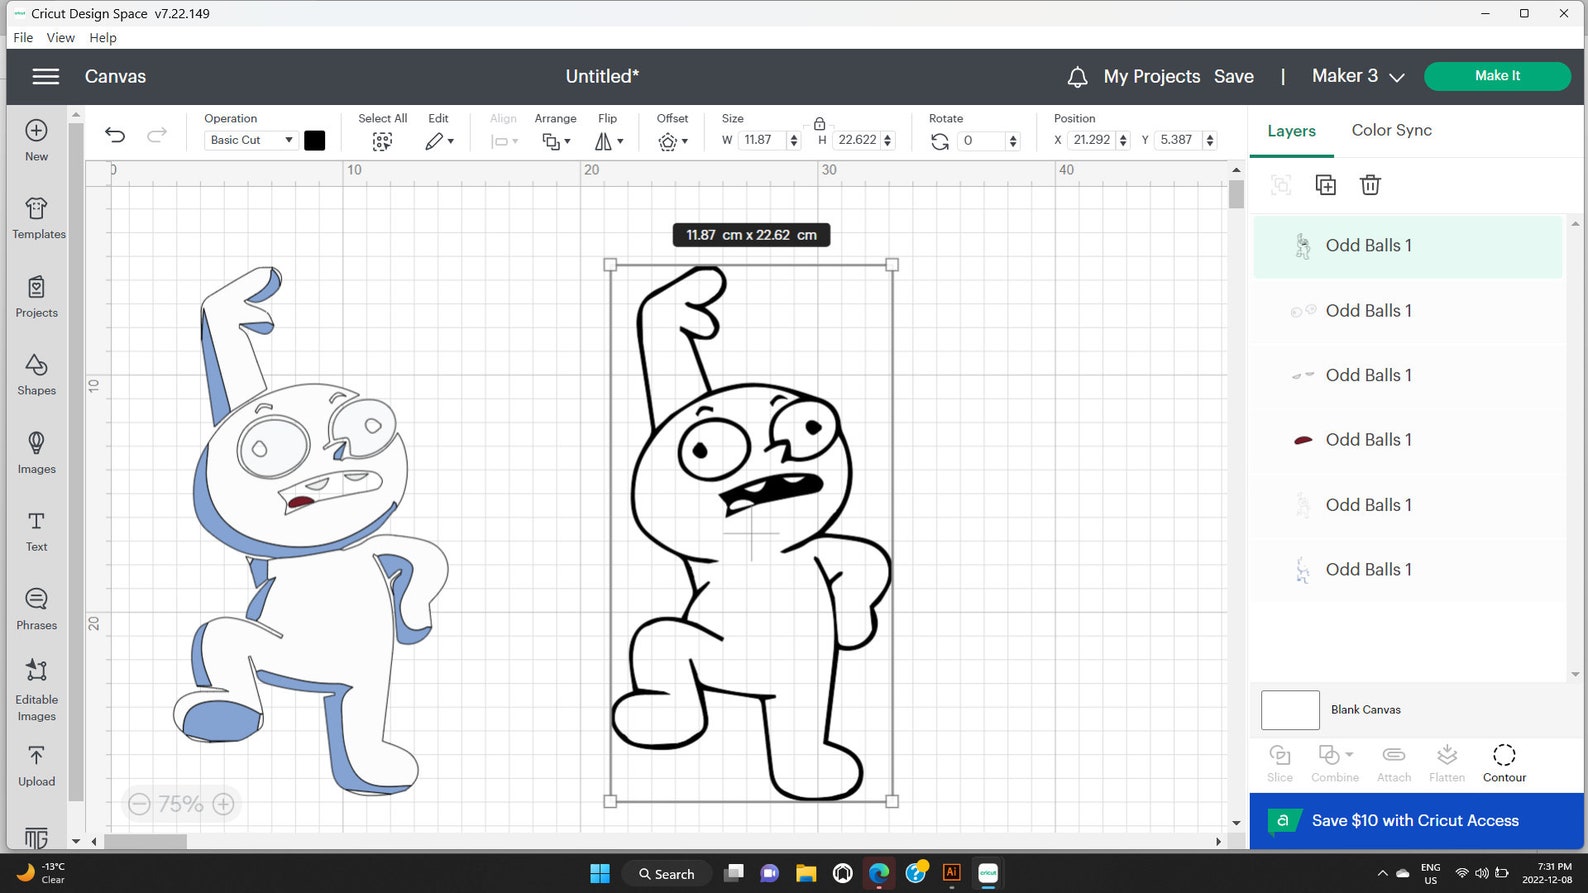1588x893 pixels.
Task: Open the View menu
Action: pyautogui.click(x=60, y=38)
